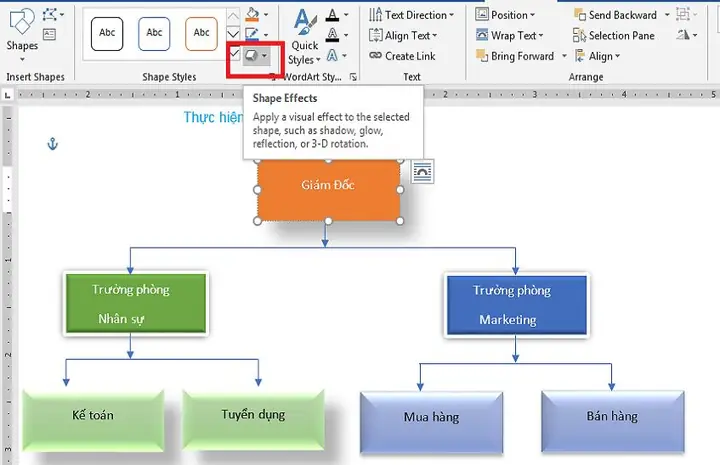Open the Align objects menu

click(597, 56)
